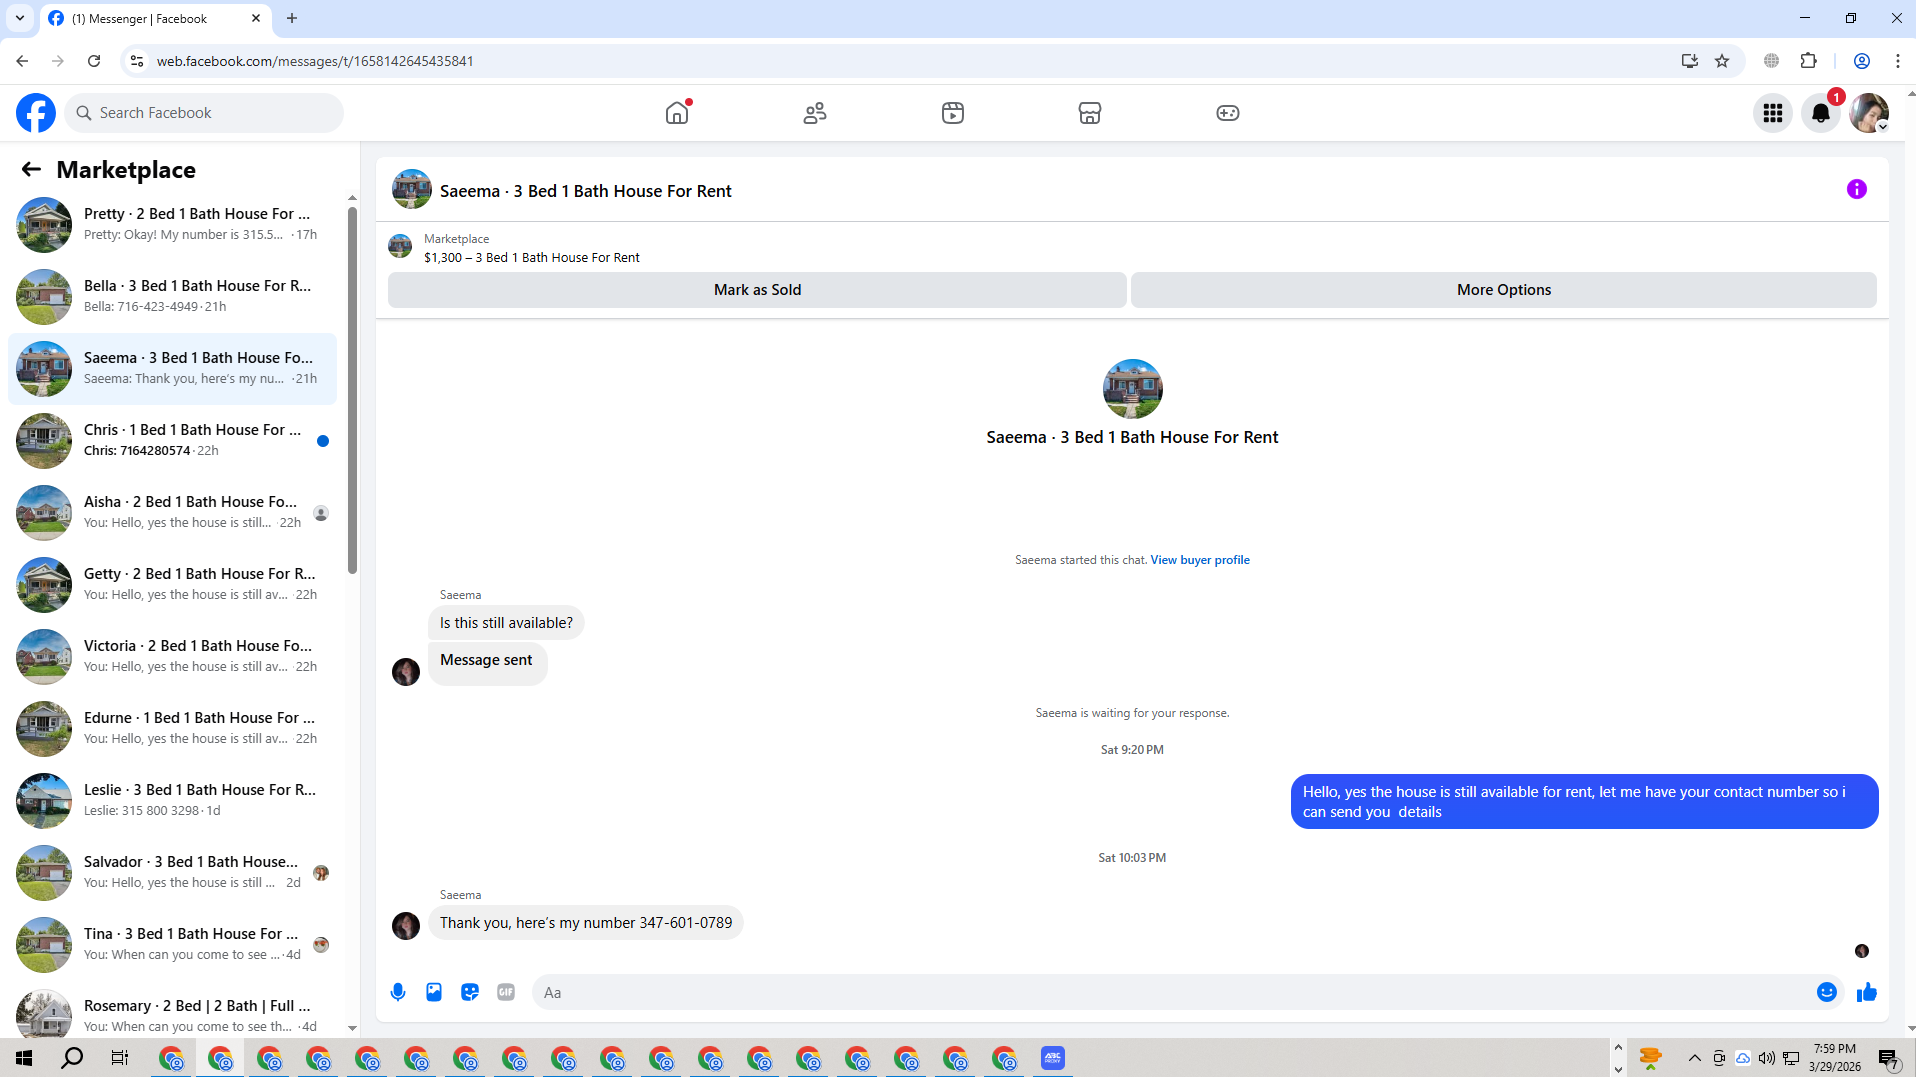Screen dimensions: 1916x1077
Task: Open Aisha's 2 Bed 1 Bath conversation
Action: [x=172, y=513]
